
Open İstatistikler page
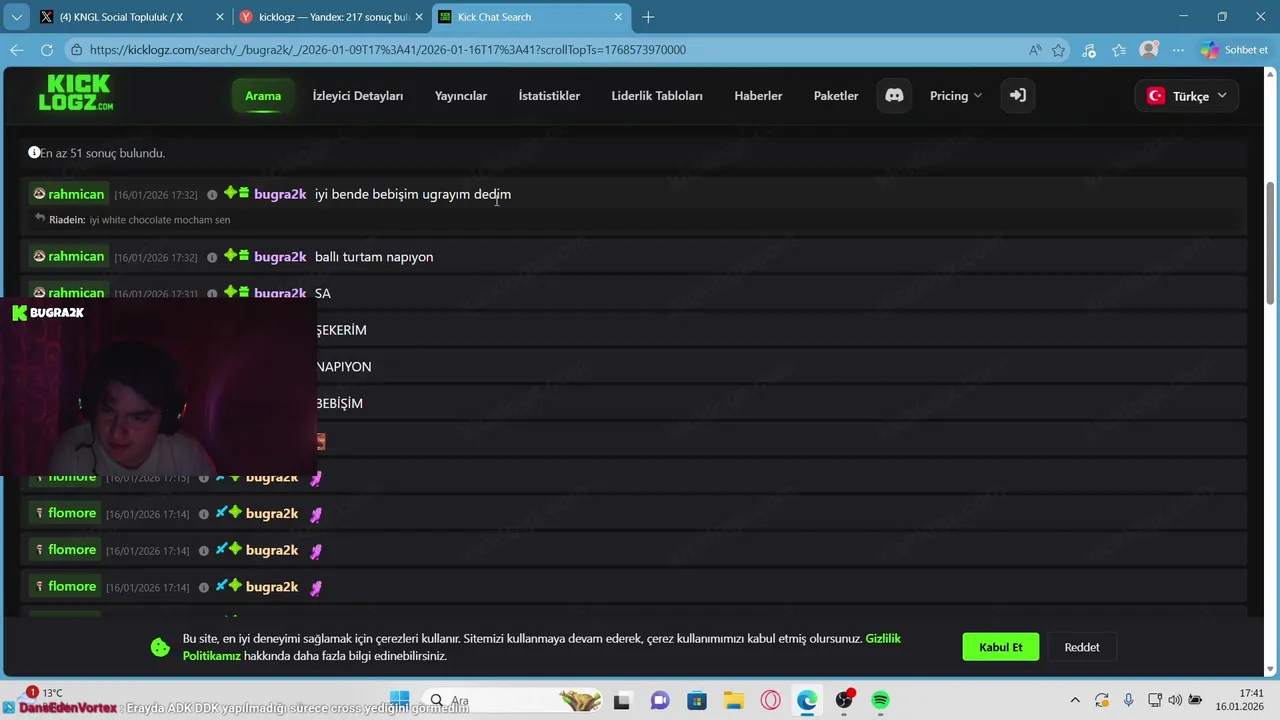(549, 96)
